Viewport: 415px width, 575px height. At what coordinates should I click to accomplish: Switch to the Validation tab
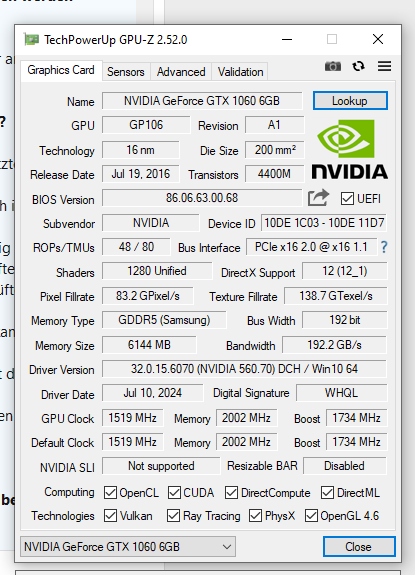point(240,72)
